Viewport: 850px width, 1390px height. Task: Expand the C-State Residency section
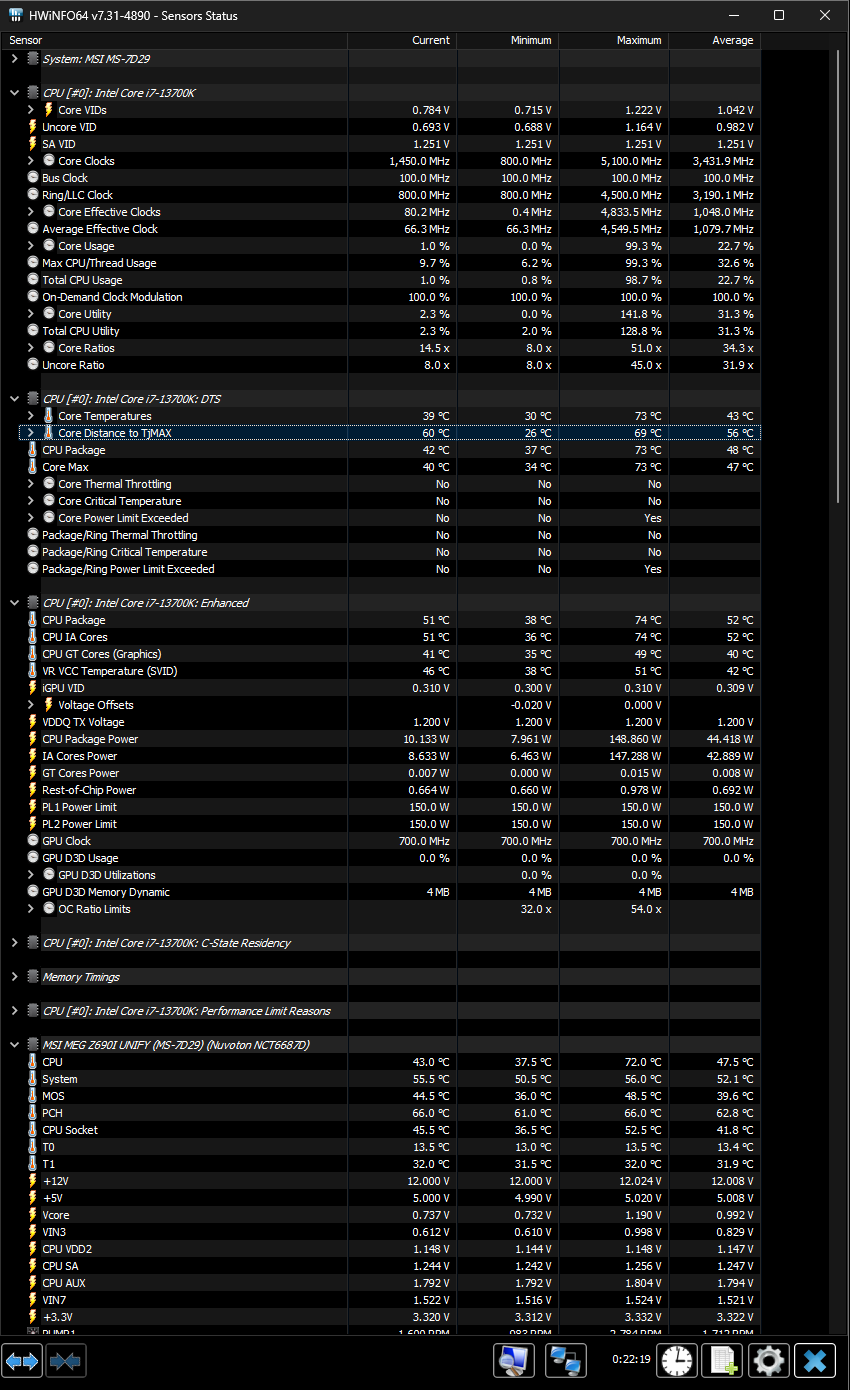(14, 943)
